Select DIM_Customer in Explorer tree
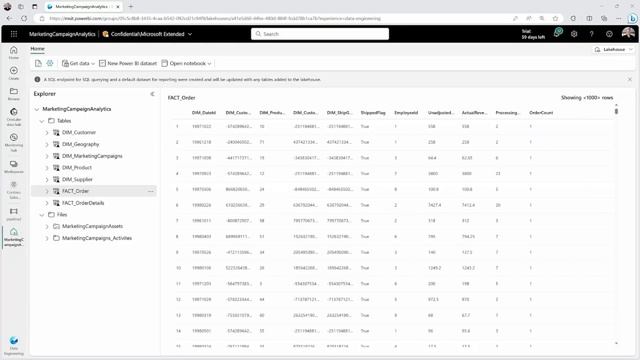The image size is (640, 360). 79,133
